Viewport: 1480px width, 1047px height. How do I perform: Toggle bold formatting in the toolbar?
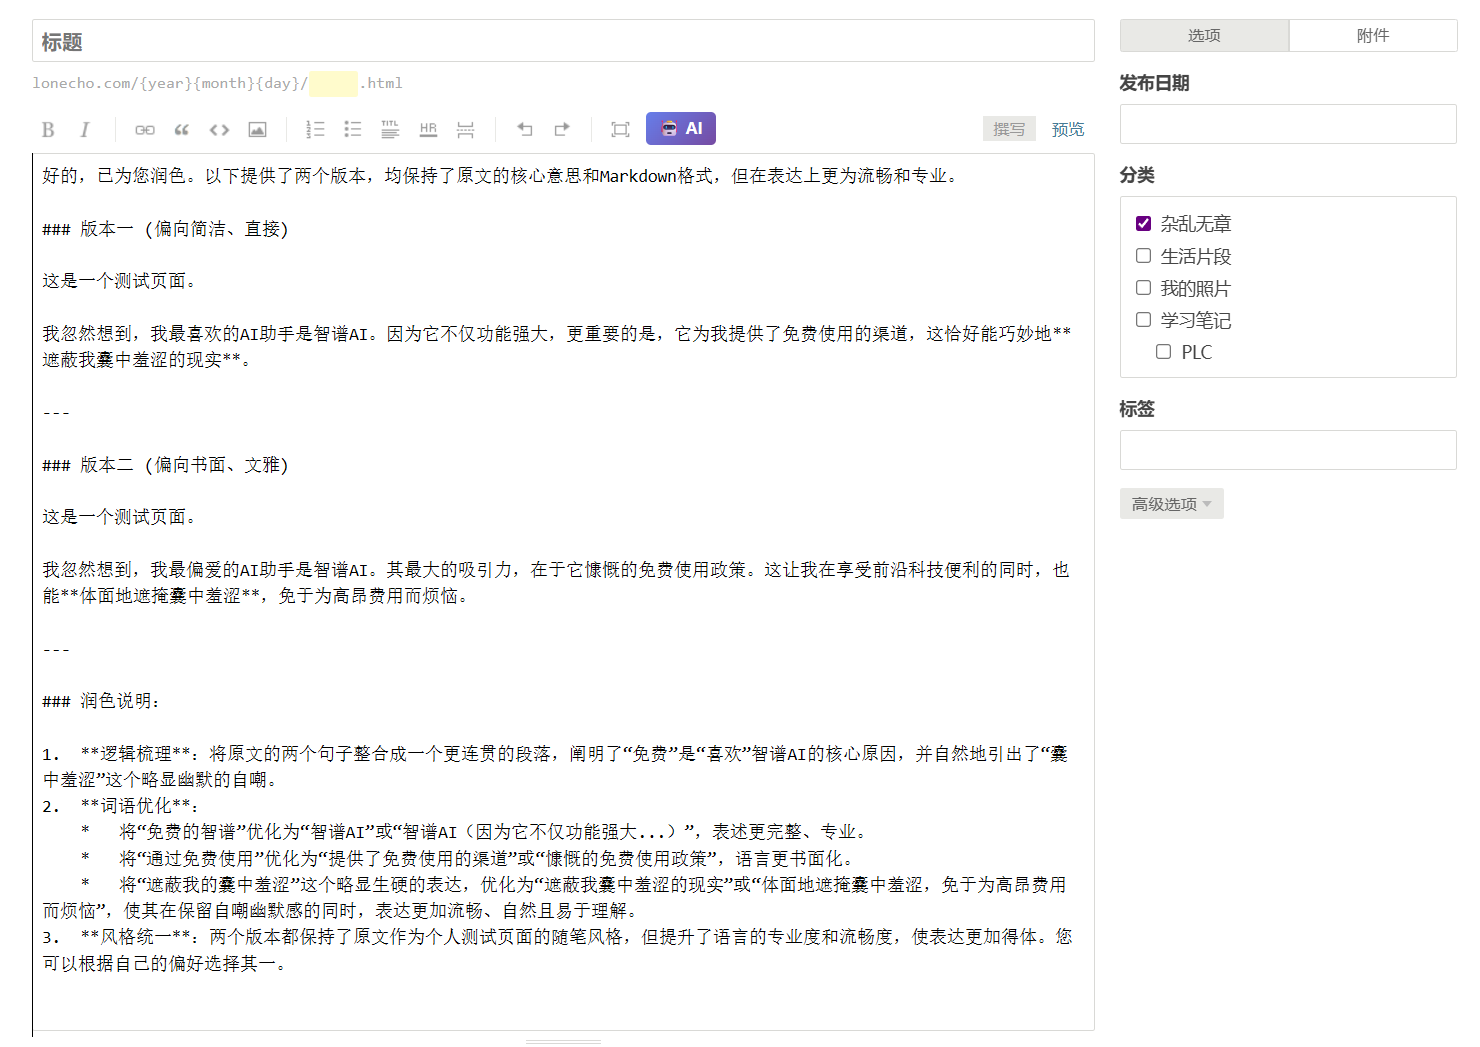click(47, 130)
